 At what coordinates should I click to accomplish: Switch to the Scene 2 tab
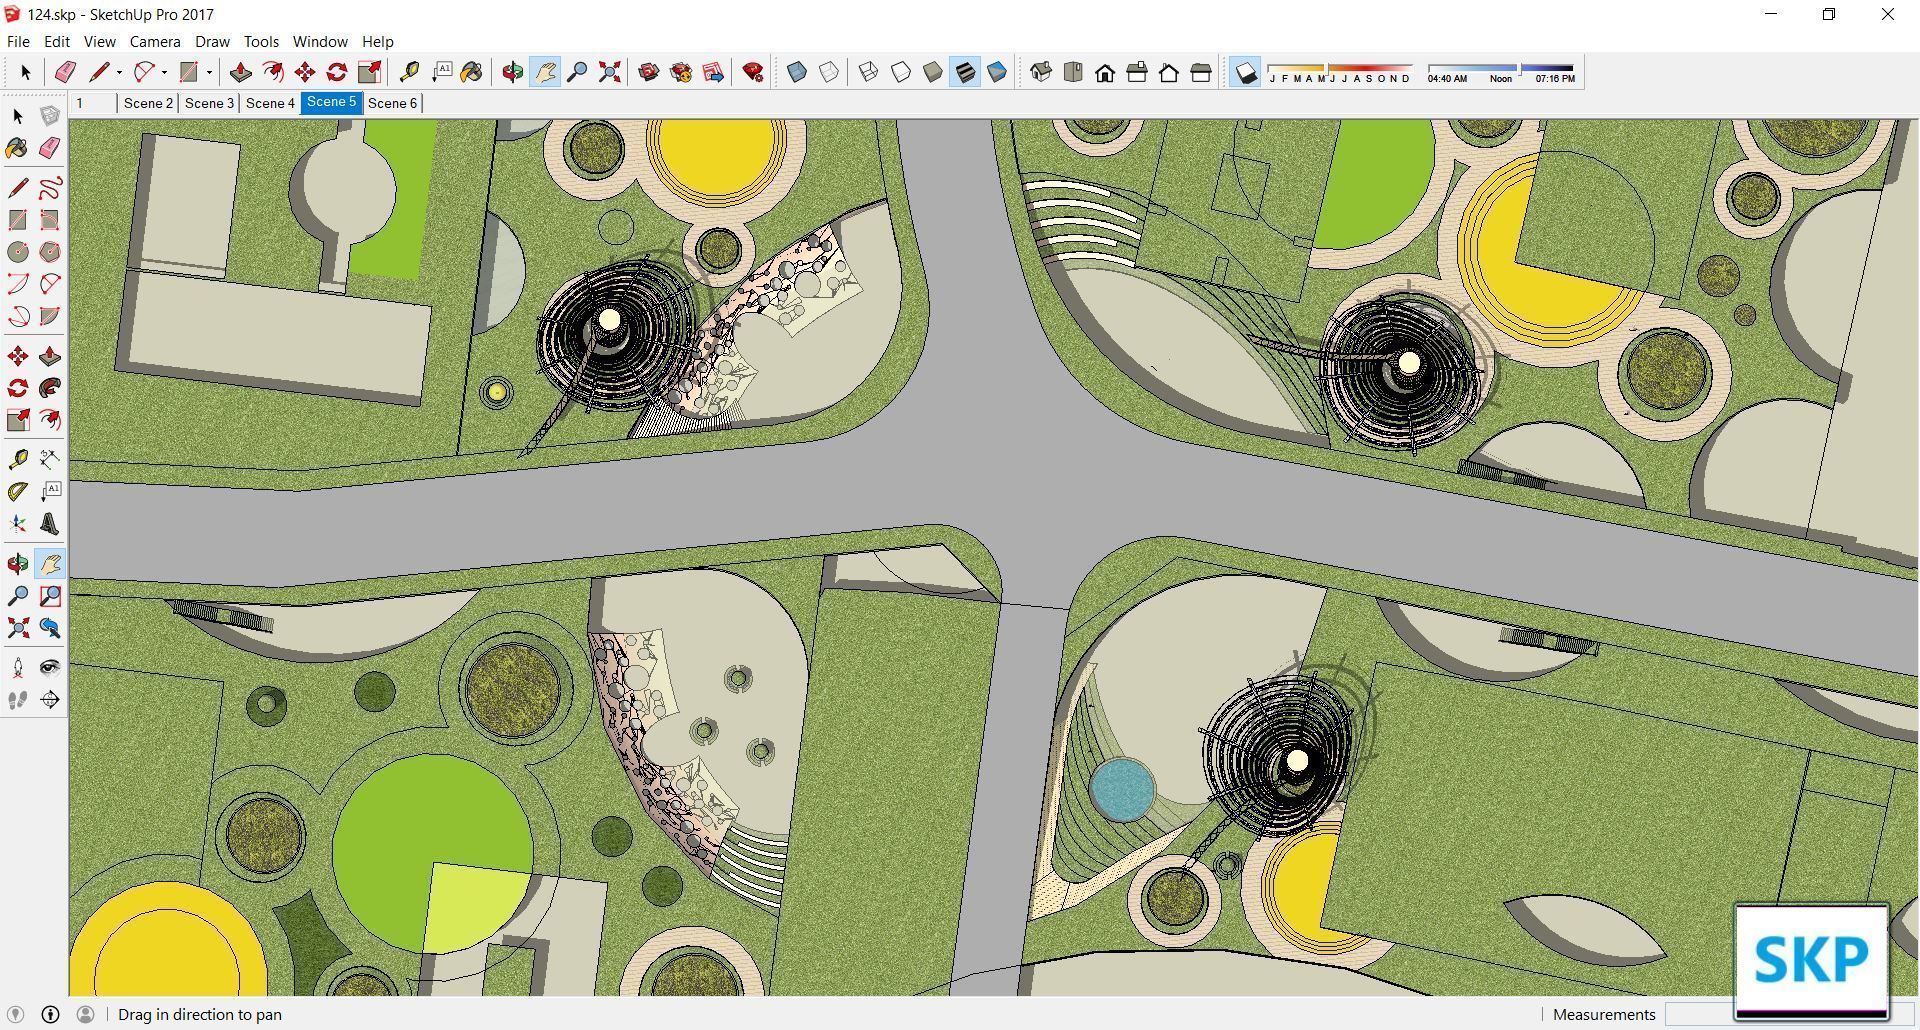tap(148, 103)
